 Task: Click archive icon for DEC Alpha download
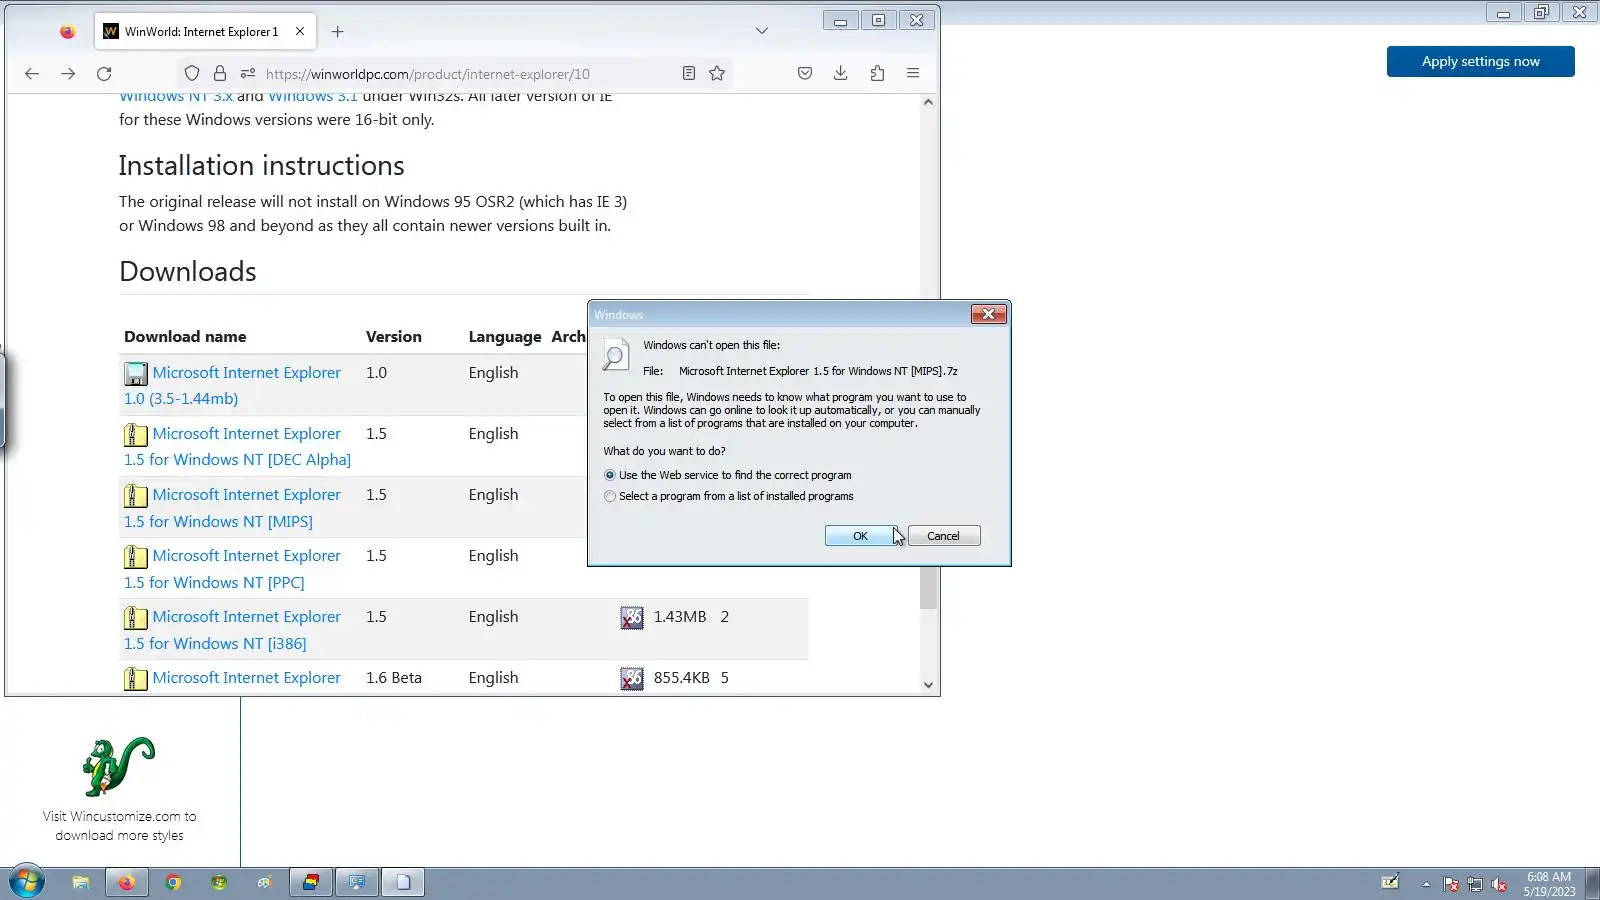point(135,435)
